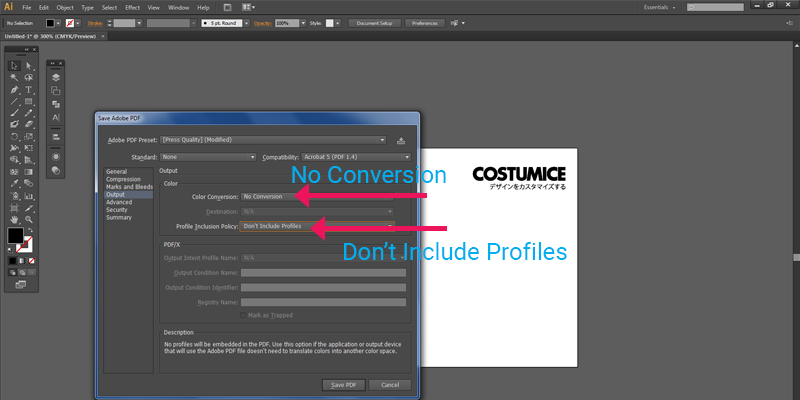Choose the Free Transform tool
Image resolution: width=800 pixels, height=400 pixels.
coord(29,148)
